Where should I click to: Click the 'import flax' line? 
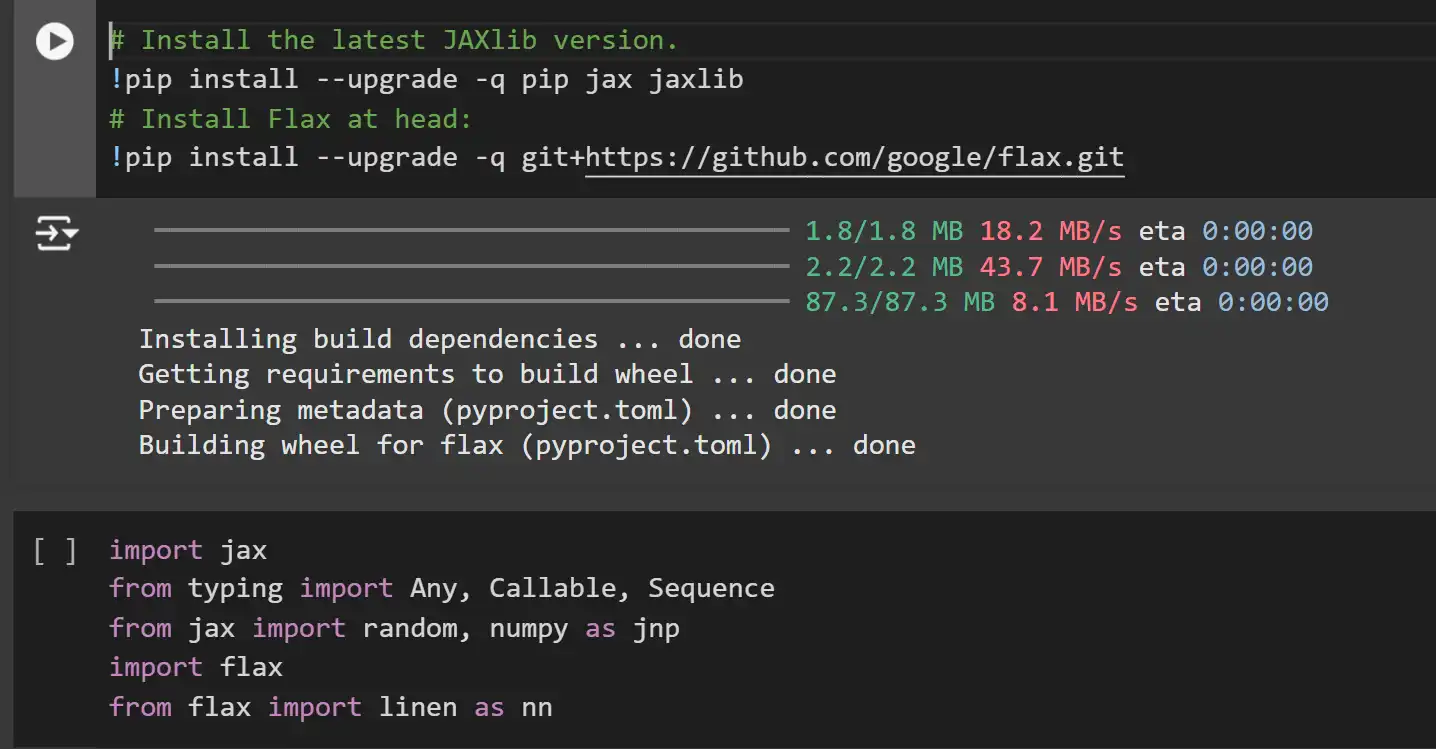(196, 667)
